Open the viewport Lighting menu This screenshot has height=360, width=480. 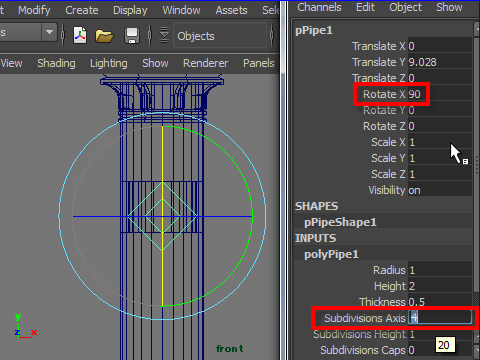tap(109, 63)
